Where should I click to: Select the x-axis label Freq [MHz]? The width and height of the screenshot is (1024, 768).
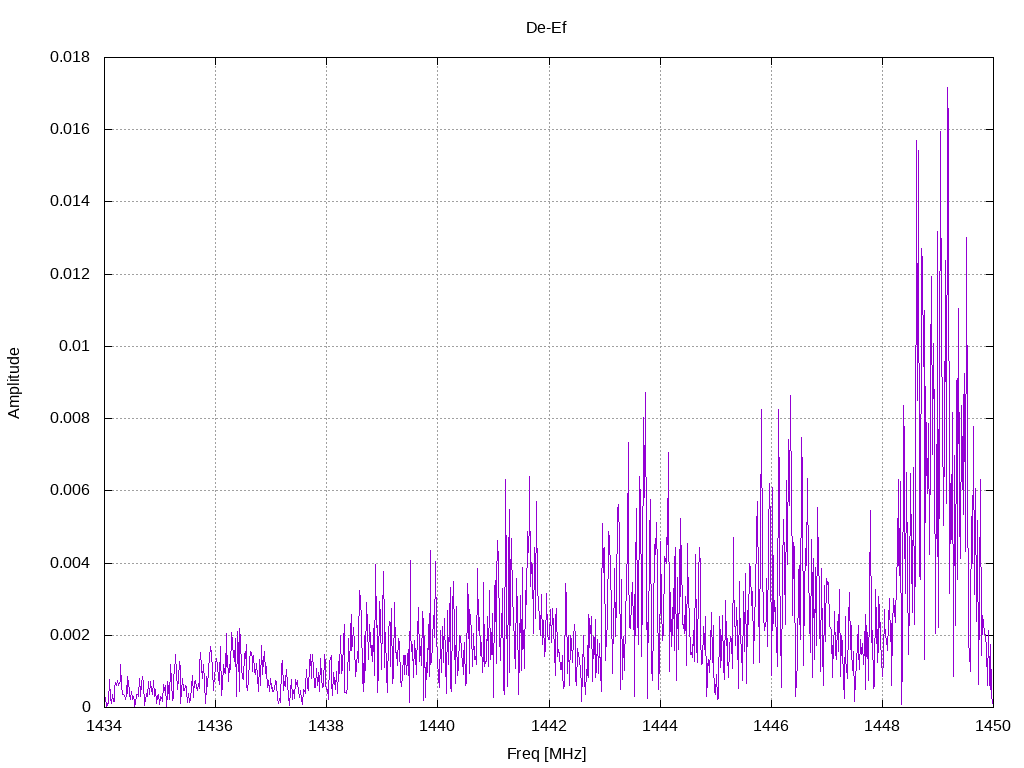(547, 754)
